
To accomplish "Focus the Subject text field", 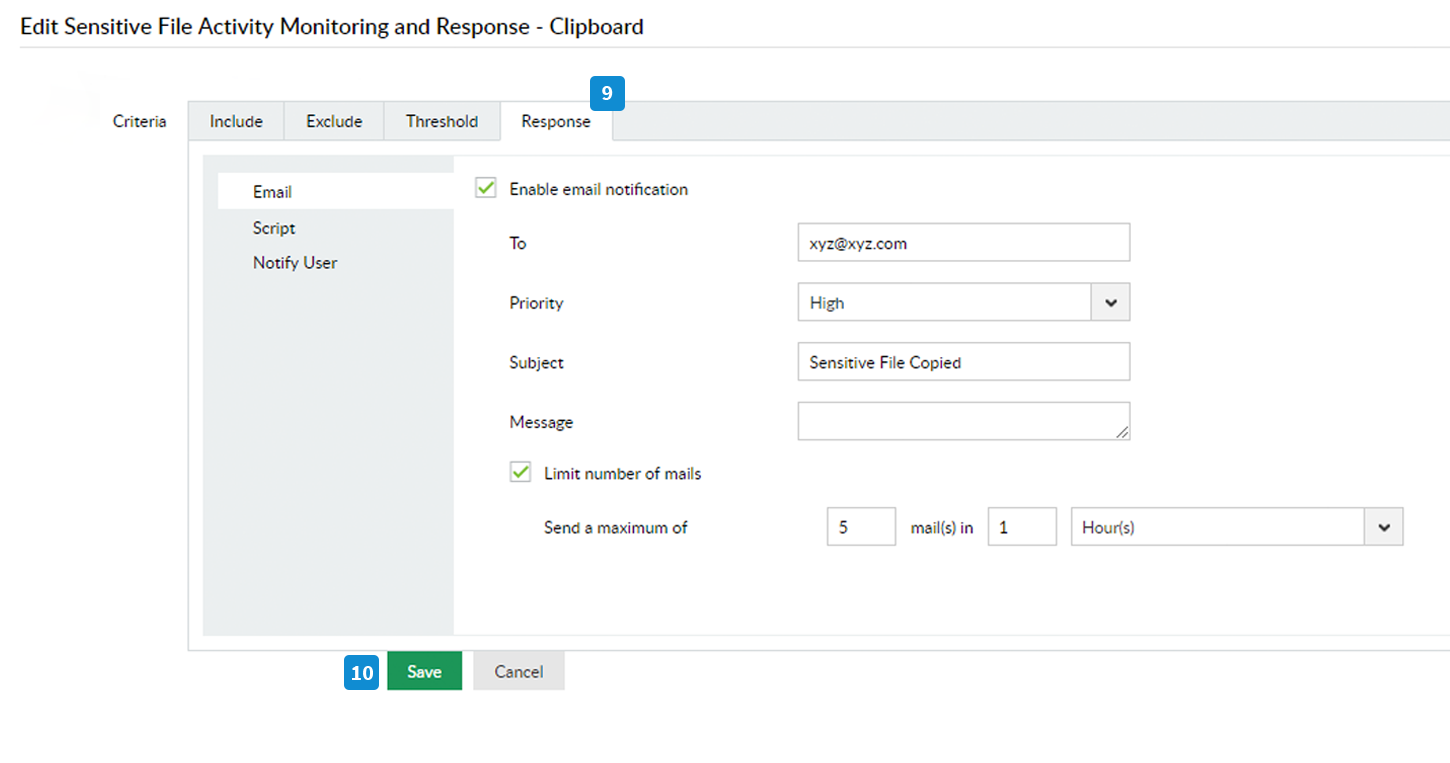I will point(963,362).
